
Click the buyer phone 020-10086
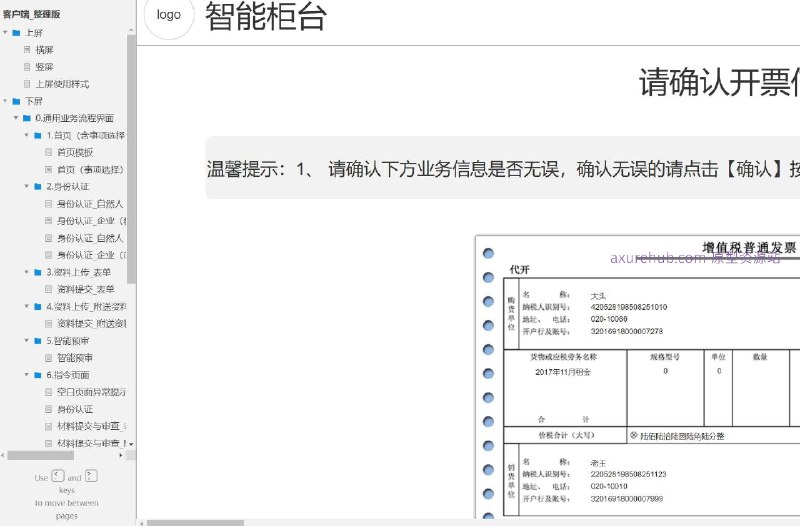[x=609, y=319]
